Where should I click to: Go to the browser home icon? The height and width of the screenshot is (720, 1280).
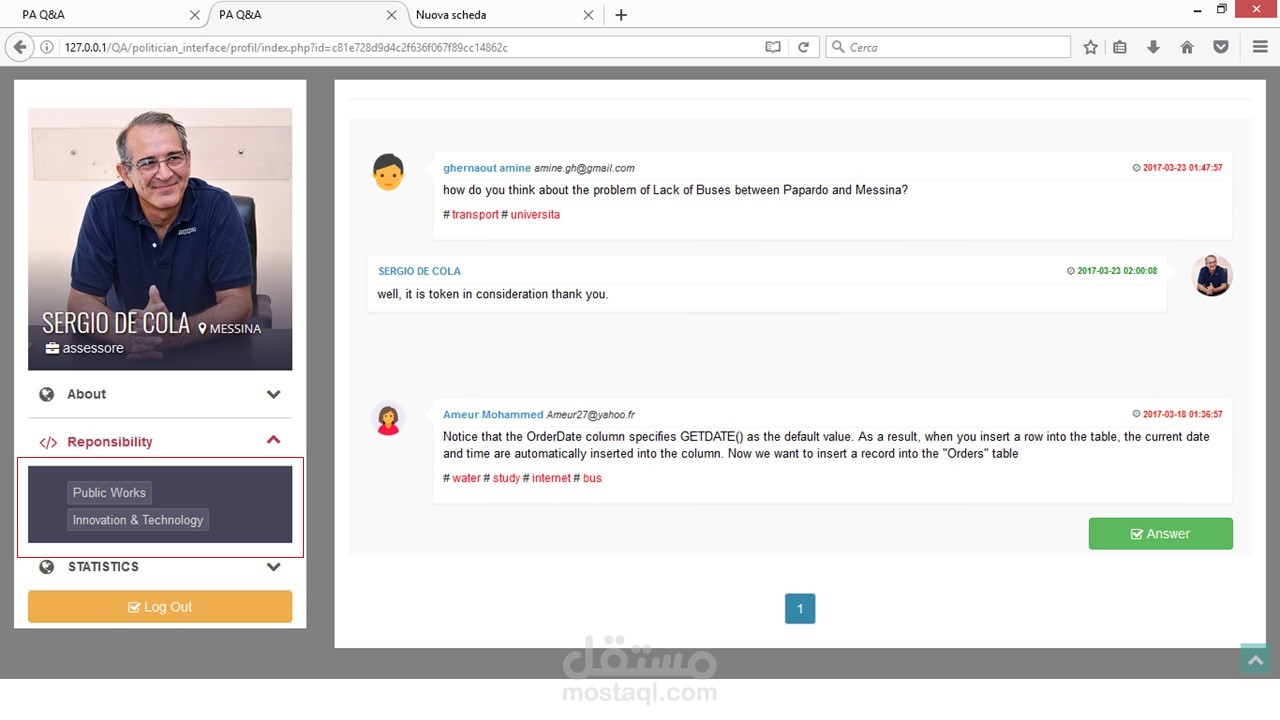[1187, 47]
